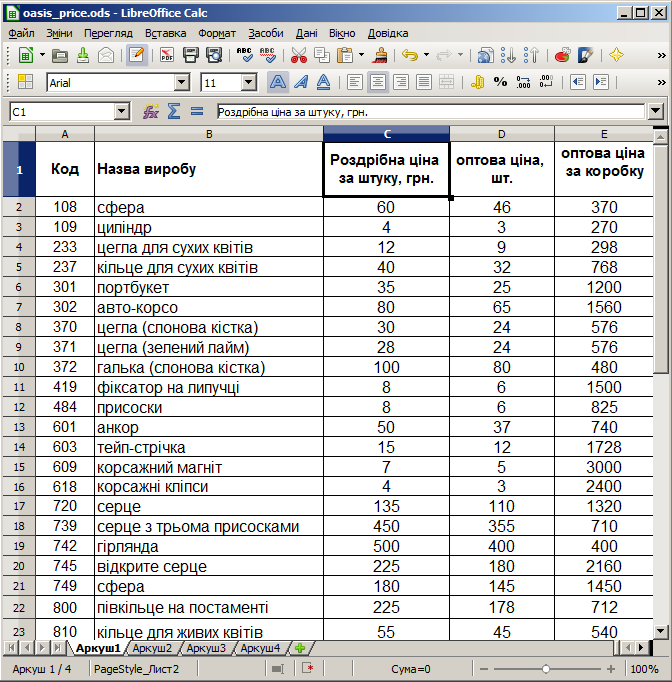Justify text alignment
This screenshot has width=672, height=682.
[x=424, y=82]
